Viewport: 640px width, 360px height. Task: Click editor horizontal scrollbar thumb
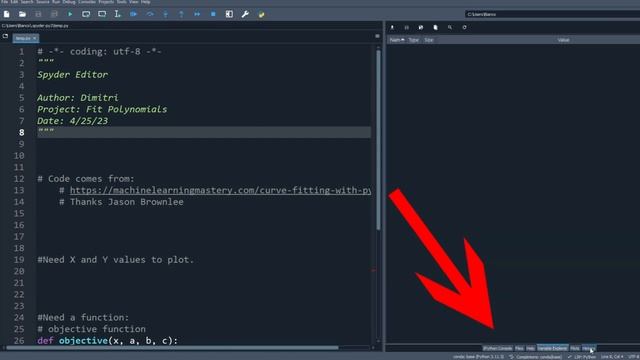tap(172, 348)
